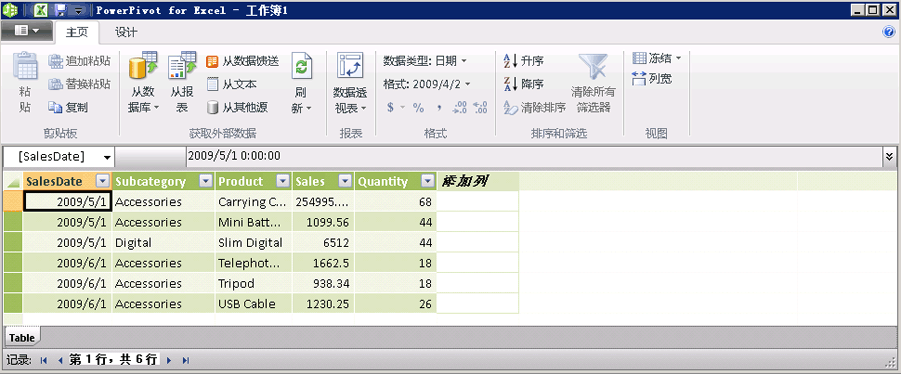Sort ascending (升序)
This screenshot has width=901, height=374.
(523, 61)
